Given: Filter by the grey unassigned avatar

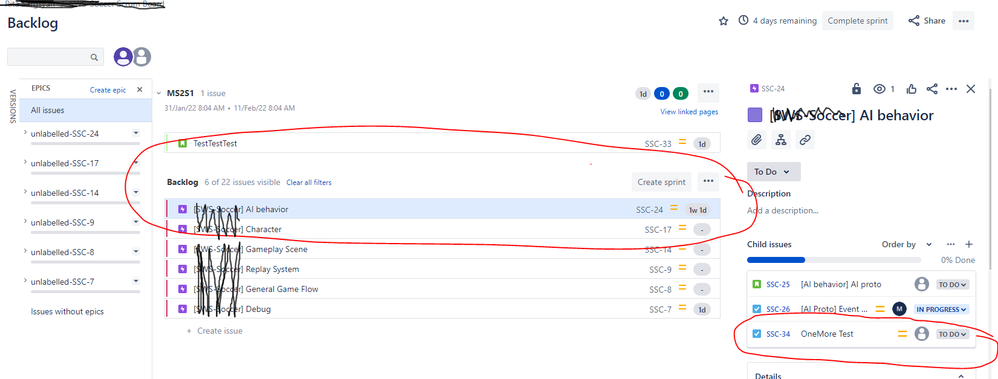Looking at the screenshot, I should point(142,57).
